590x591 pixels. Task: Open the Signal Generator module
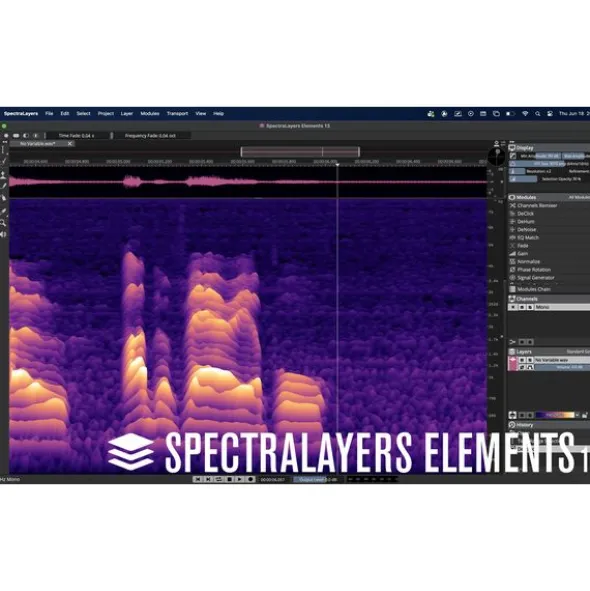(535, 277)
